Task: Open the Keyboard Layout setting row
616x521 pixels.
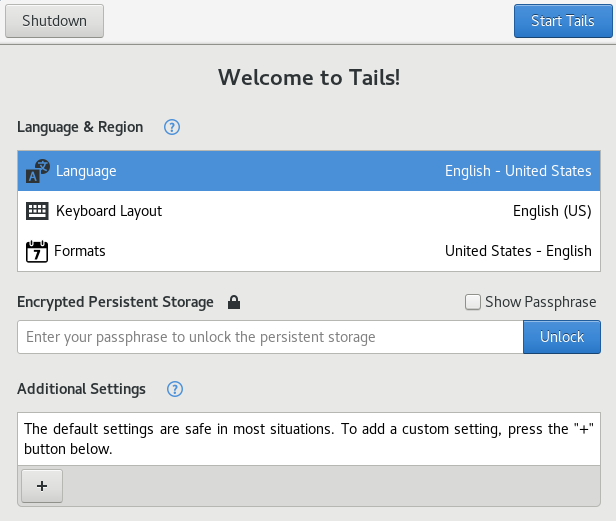Action: point(300,211)
